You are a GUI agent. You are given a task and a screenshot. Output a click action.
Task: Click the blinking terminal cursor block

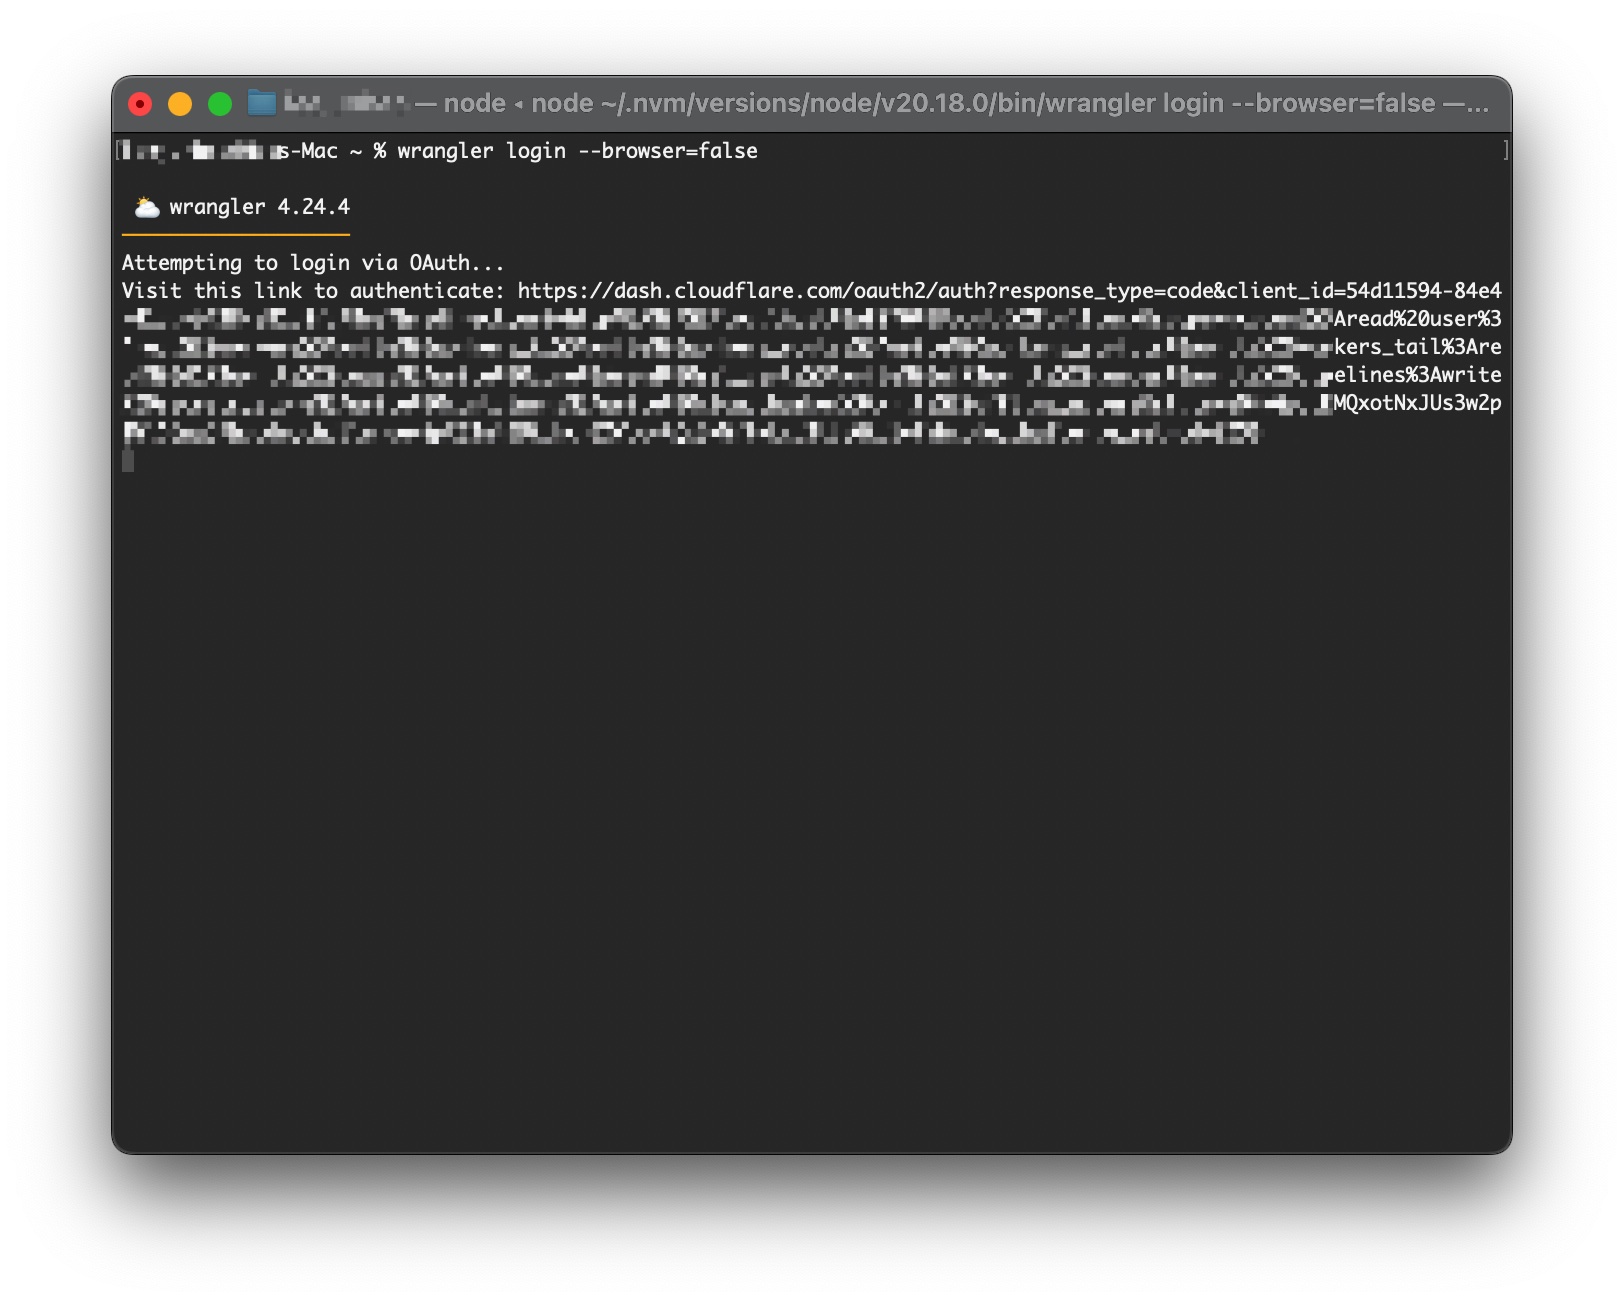[128, 463]
